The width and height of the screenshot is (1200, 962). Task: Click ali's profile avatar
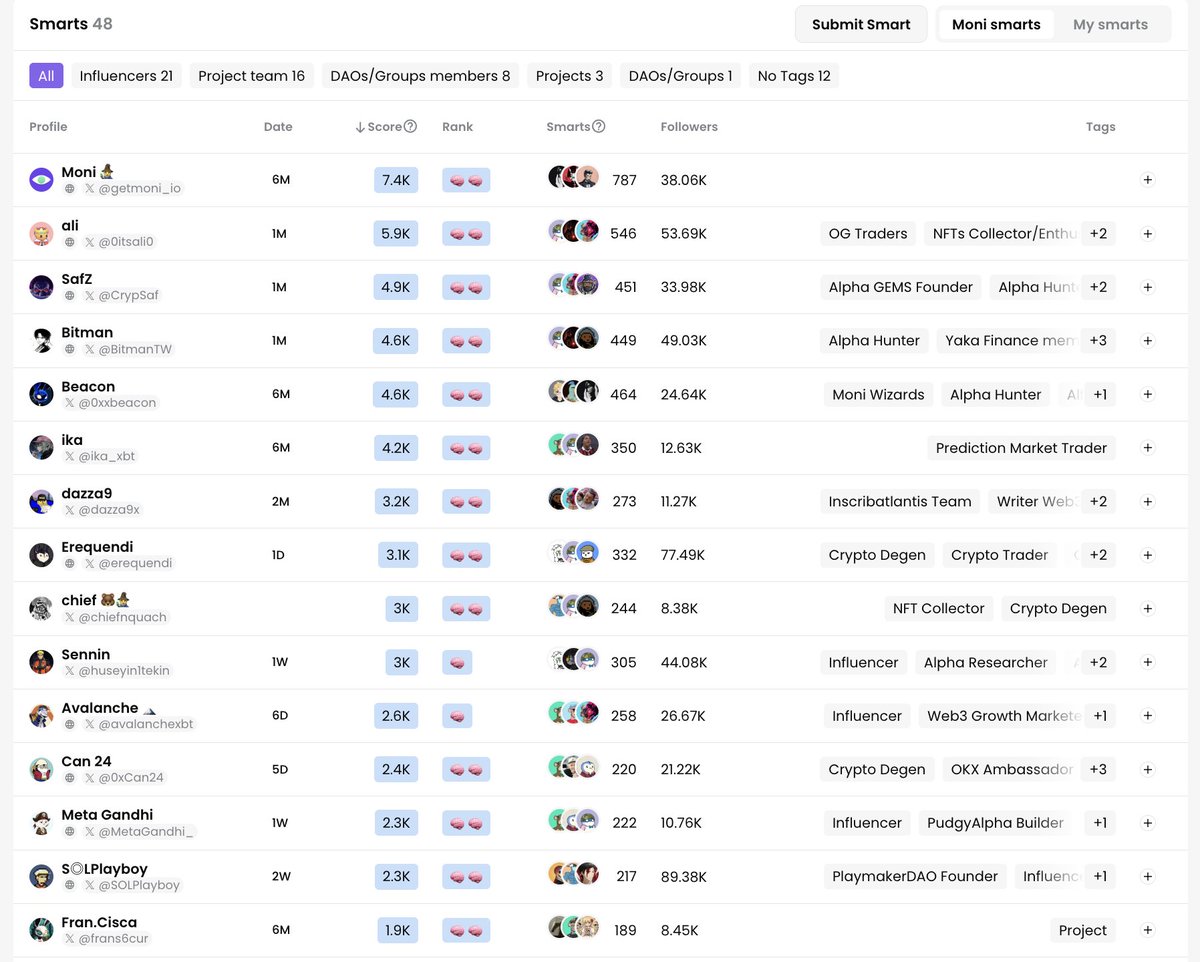(41, 234)
